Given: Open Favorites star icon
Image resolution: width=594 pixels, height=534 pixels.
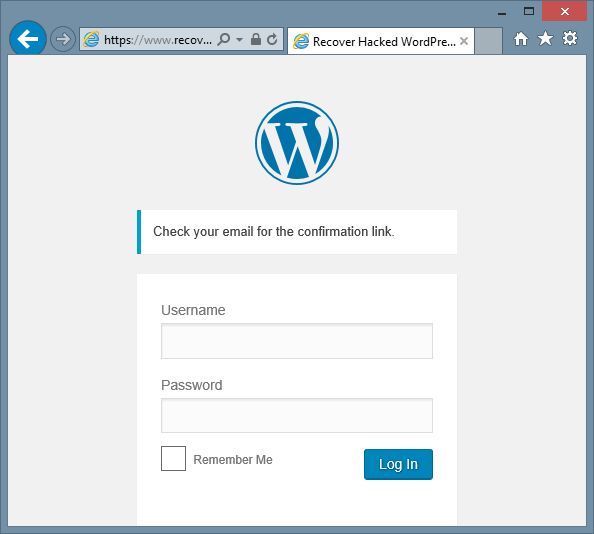Looking at the screenshot, I should pos(545,38).
